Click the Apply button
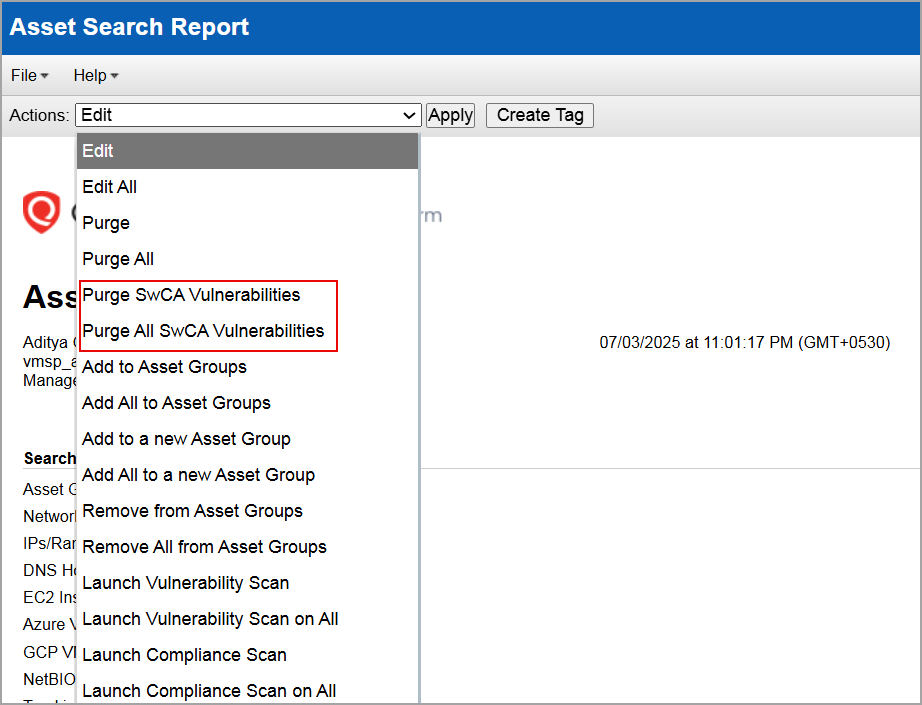 click(x=450, y=115)
